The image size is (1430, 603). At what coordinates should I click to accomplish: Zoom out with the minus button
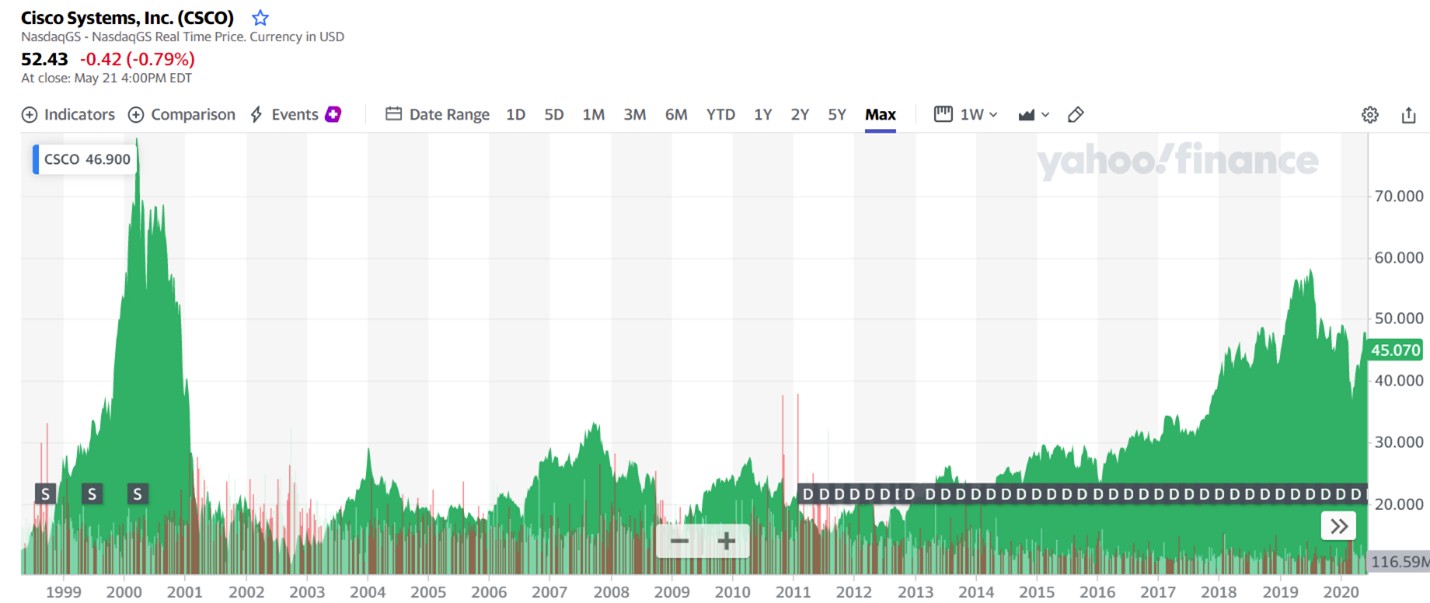(x=680, y=542)
